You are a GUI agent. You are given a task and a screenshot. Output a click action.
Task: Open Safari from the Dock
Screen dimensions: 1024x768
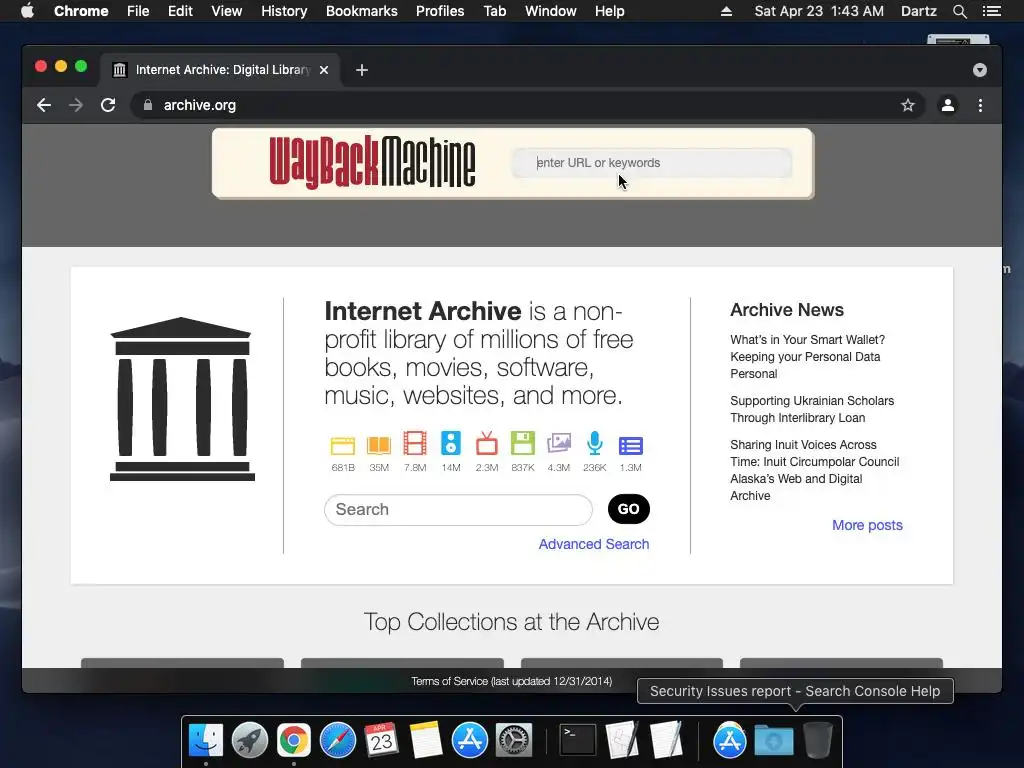coord(338,741)
